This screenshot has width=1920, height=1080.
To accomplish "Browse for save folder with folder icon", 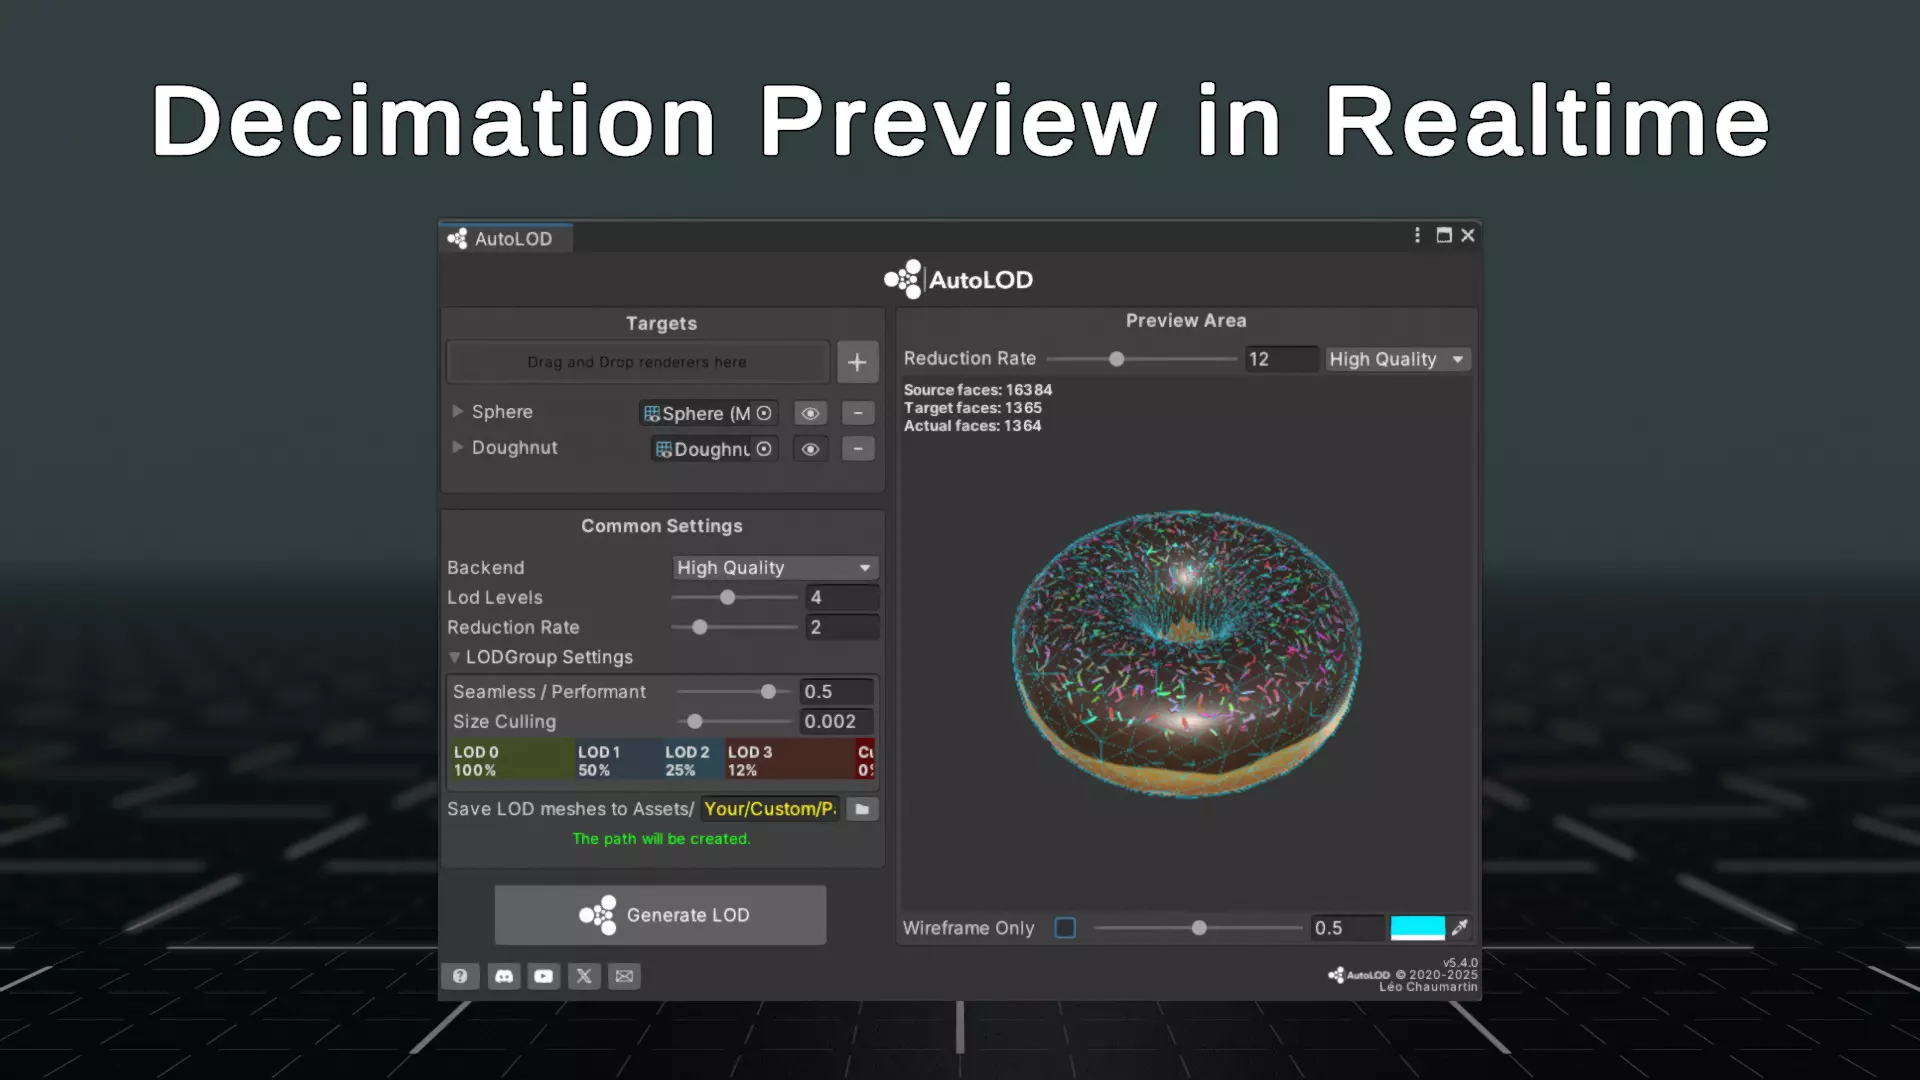I will click(x=862, y=809).
